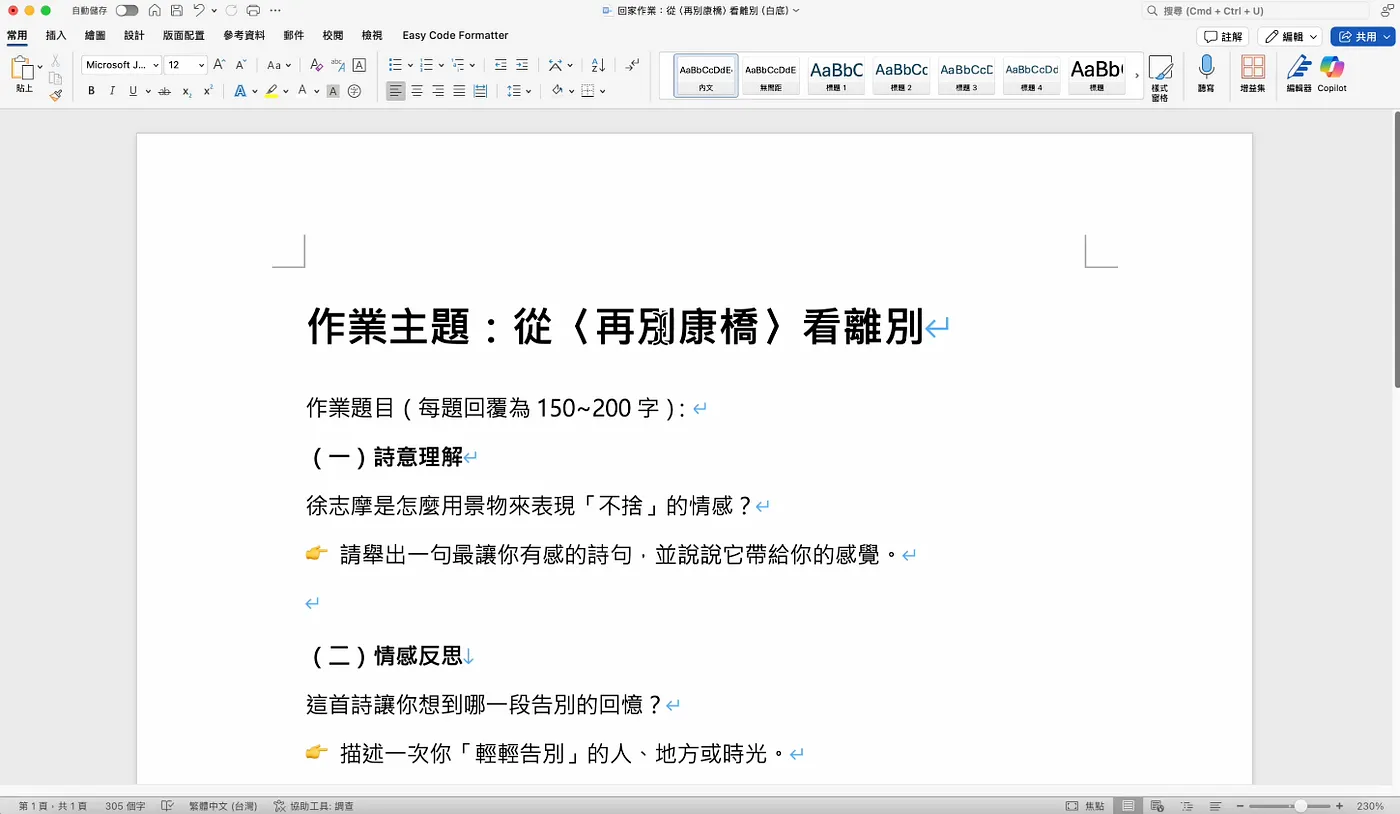Viewport: 1400px width, 814px height.
Task: Toggle Bold formatting button
Action: [x=91, y=91]
